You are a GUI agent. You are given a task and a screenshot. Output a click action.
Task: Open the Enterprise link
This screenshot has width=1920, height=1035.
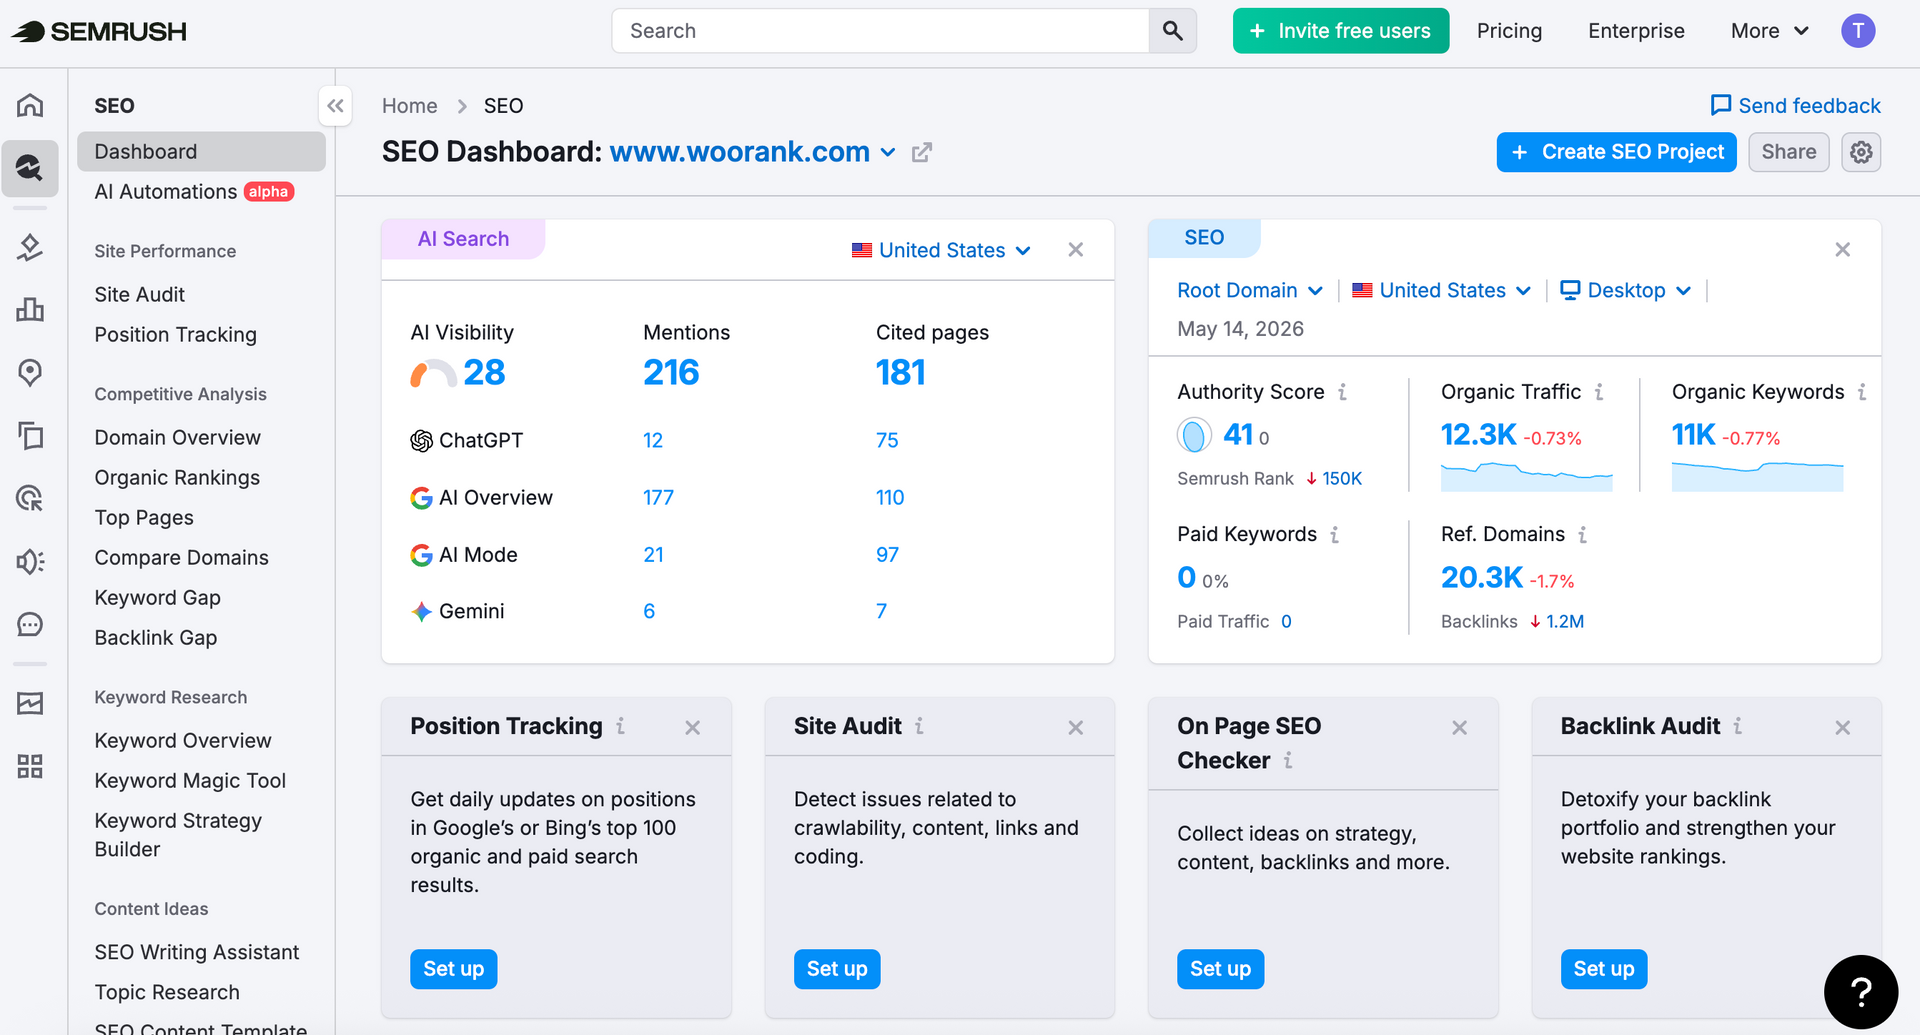(x=1636, y=31)
